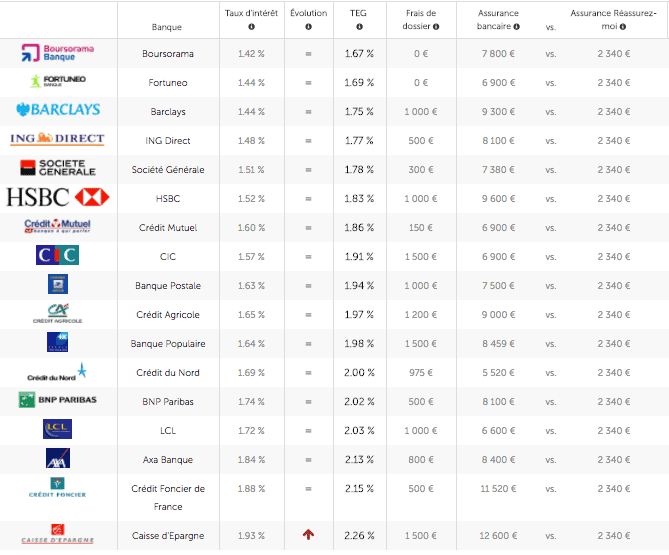Click the Banque column header

167,27
